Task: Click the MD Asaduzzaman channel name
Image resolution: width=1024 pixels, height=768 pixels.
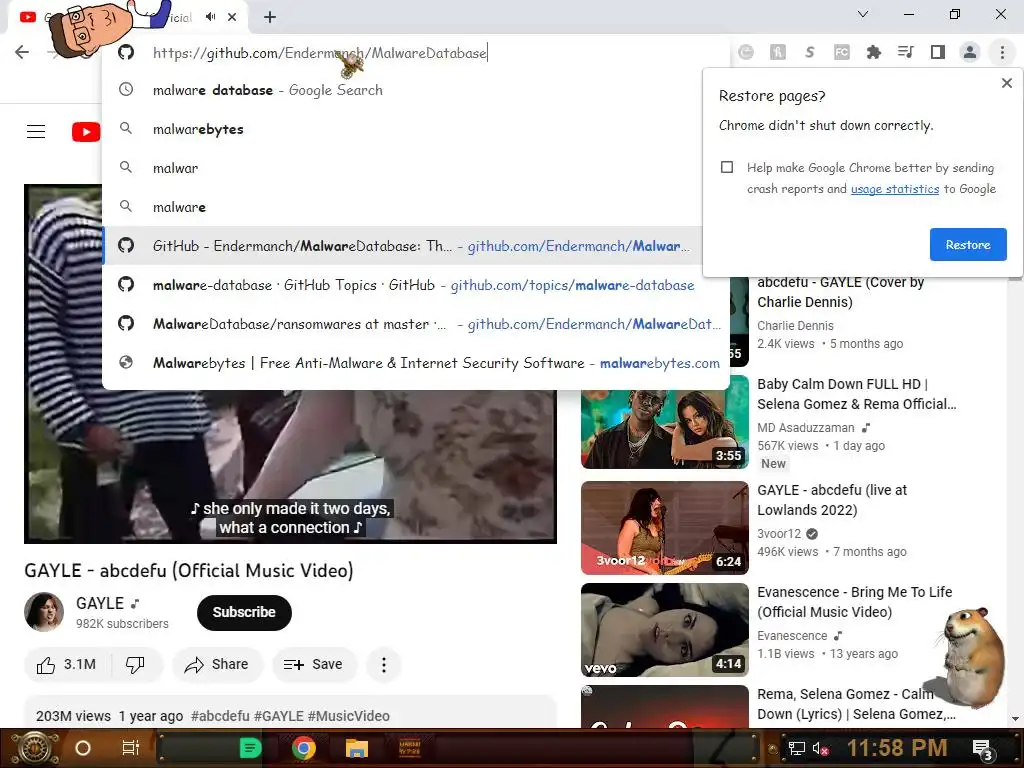Action: [x=805, y=428]
